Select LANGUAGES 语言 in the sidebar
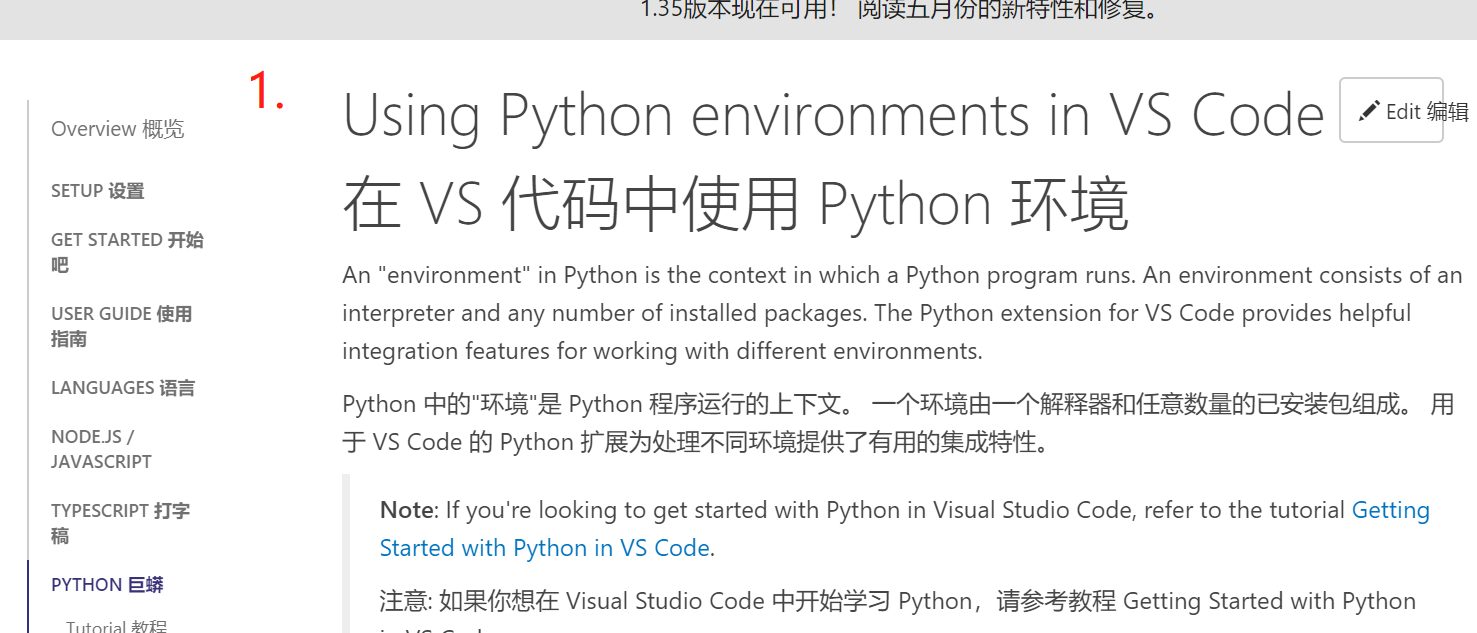The width and height of the screenshot is (1477, 633). tap(122, 387)
